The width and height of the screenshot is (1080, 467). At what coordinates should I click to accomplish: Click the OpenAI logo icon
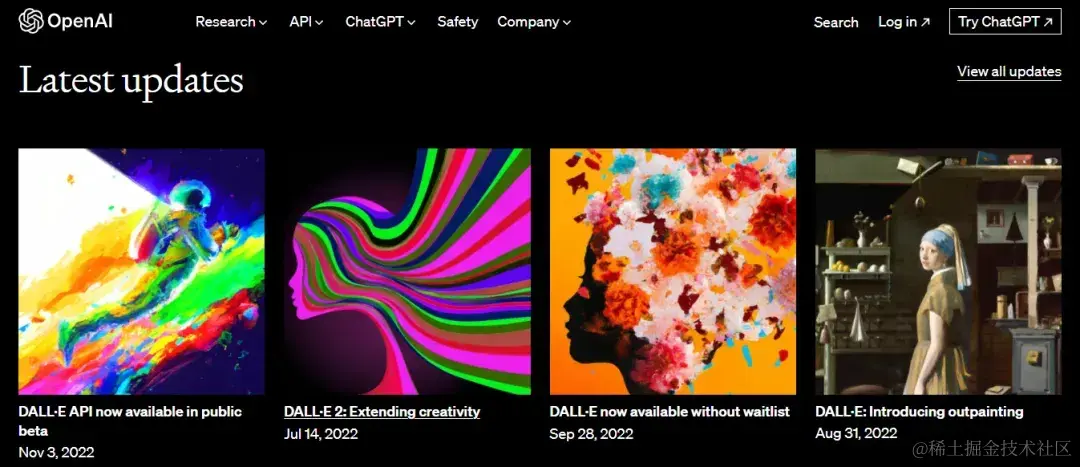pyautogui.click(x=31, y=21)
